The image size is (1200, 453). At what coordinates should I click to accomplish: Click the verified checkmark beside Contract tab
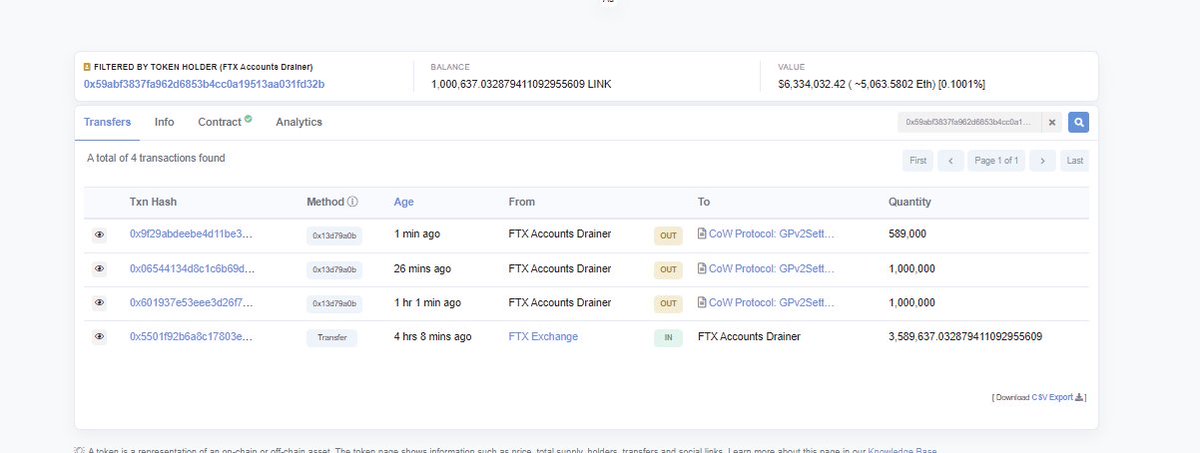[248, 119]
